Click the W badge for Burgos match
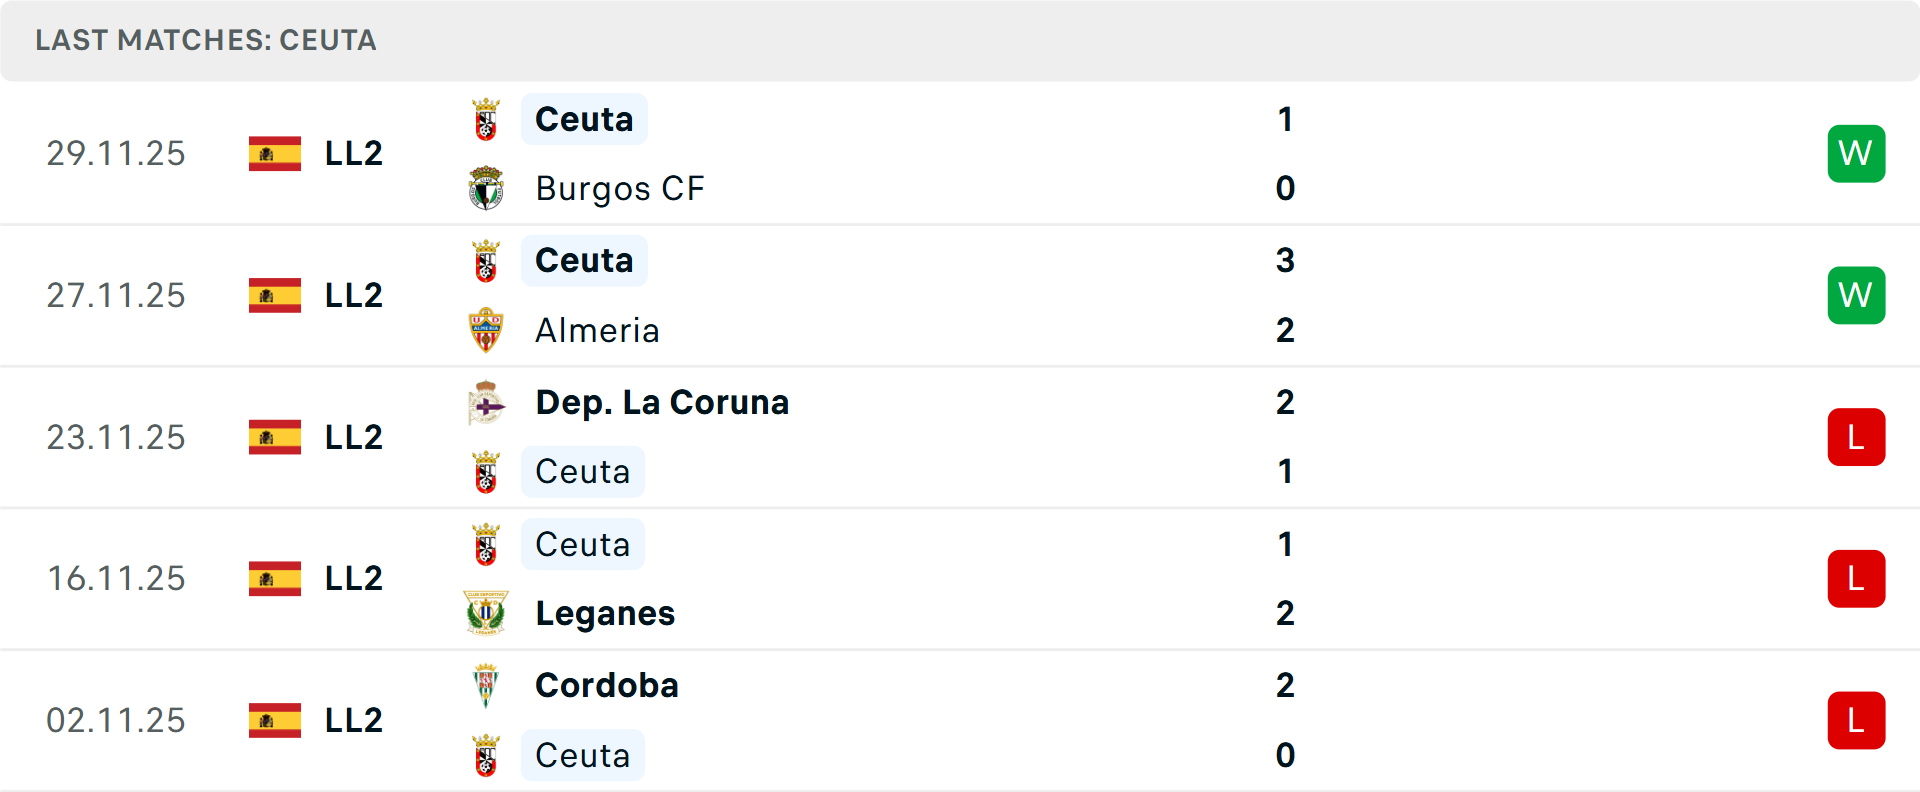The height and width of the screenshot is (792, 1920). click(x=1856, y=154)
